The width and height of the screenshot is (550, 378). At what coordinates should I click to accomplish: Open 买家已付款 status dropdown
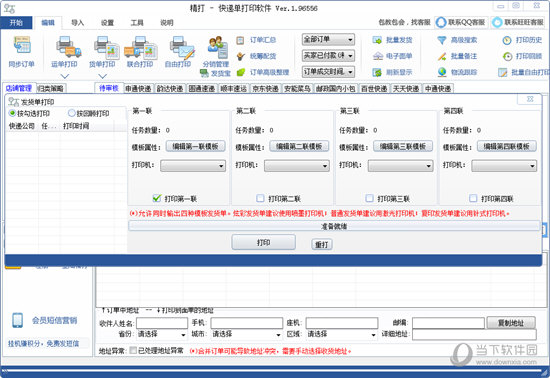(328, 55)
